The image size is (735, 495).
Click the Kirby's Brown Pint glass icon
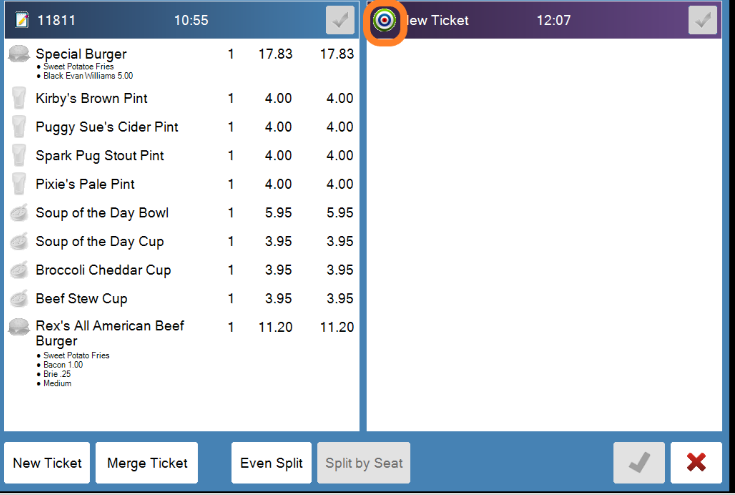[19, 98]
